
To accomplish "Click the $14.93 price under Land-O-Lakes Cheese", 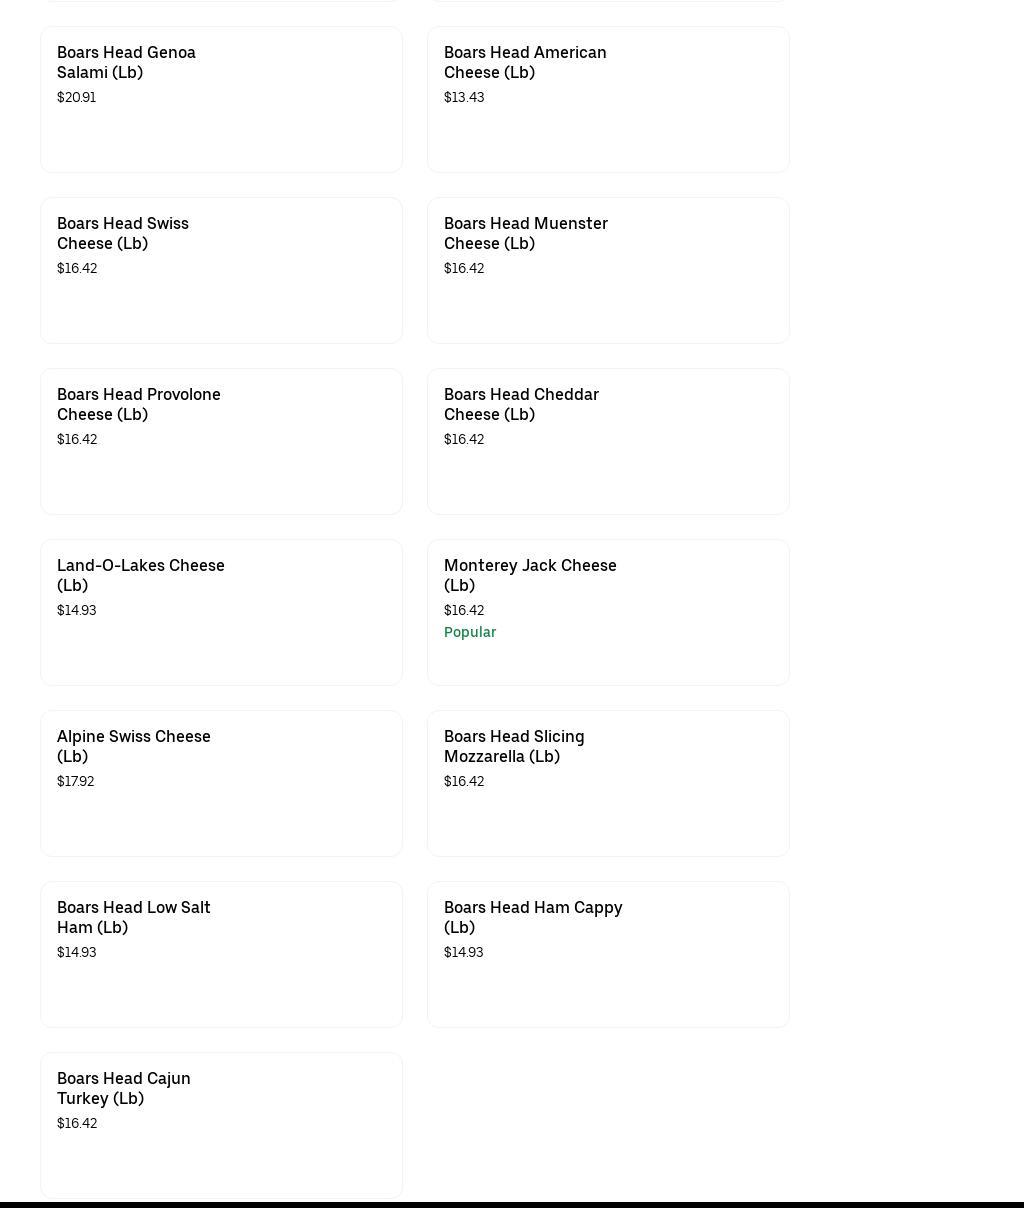I will click(x=77, y=610).
